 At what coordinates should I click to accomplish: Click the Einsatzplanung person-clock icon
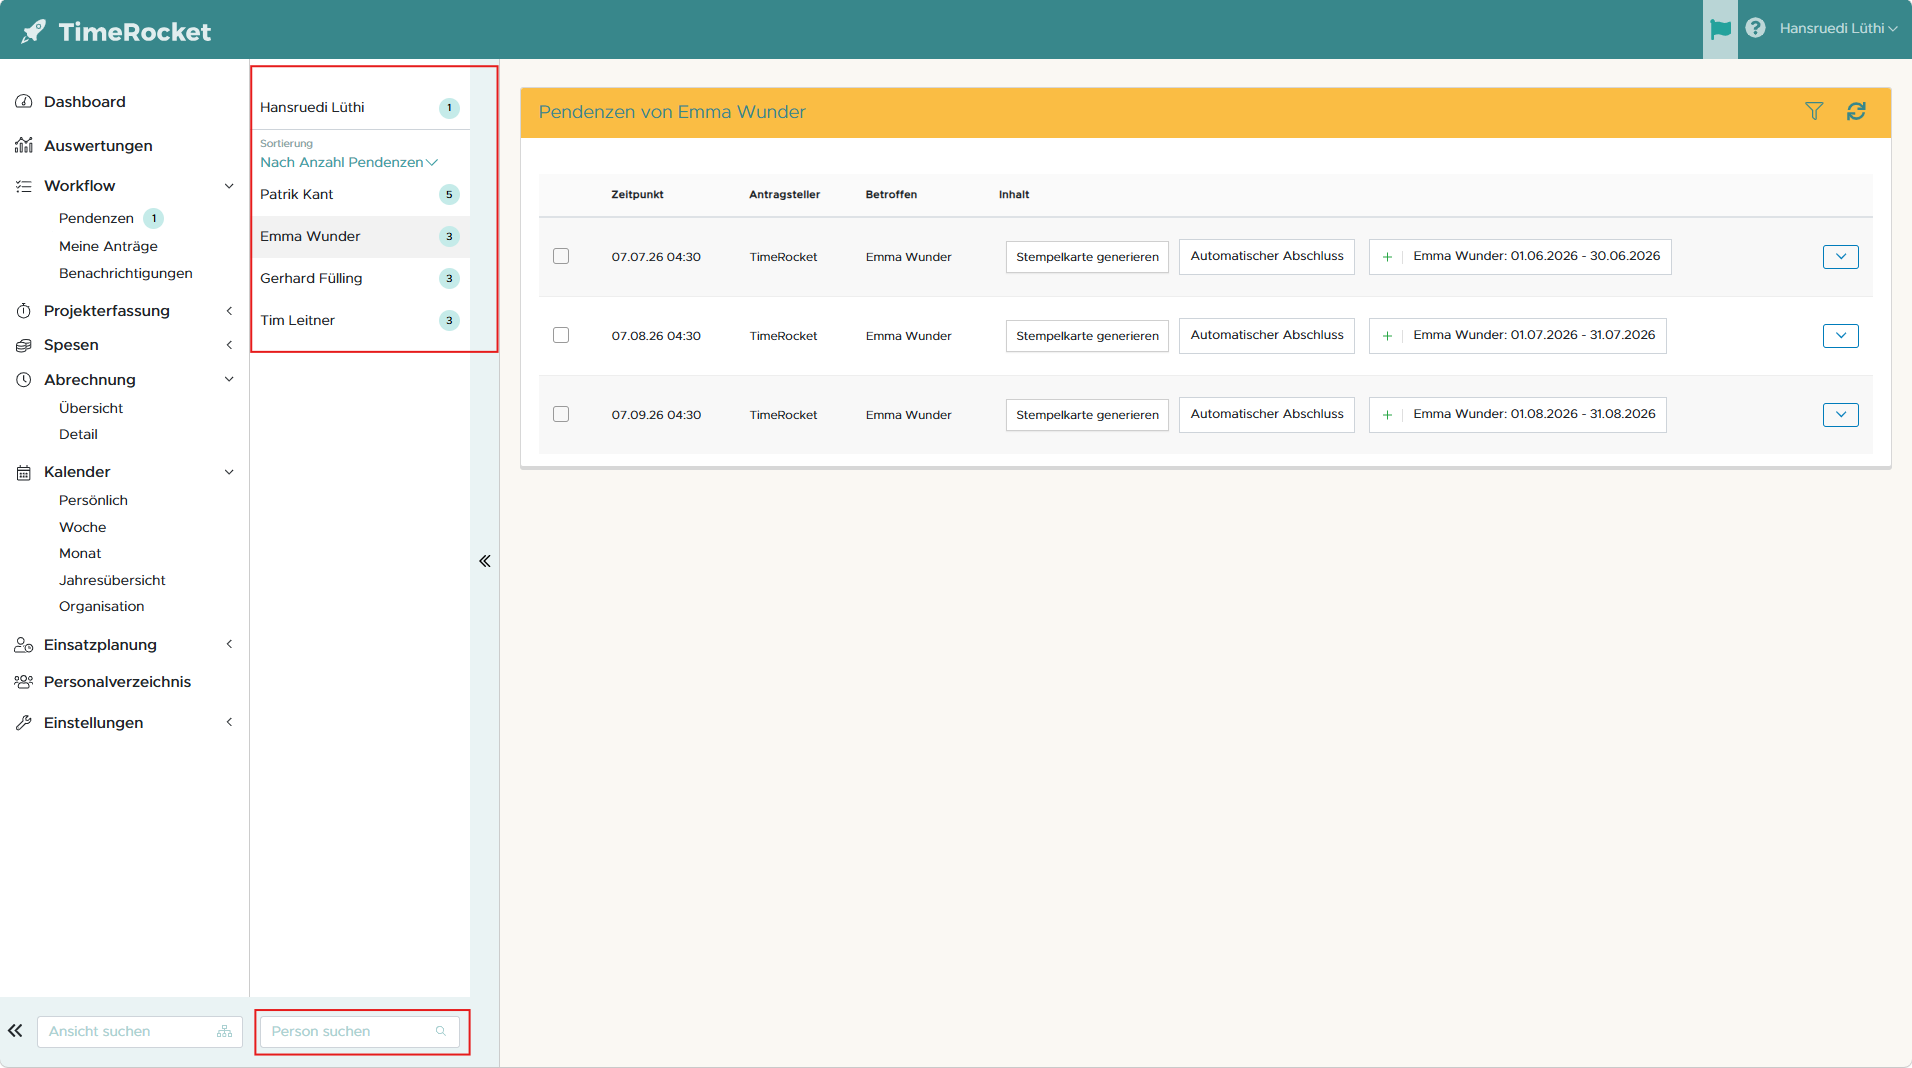point(24,645)
